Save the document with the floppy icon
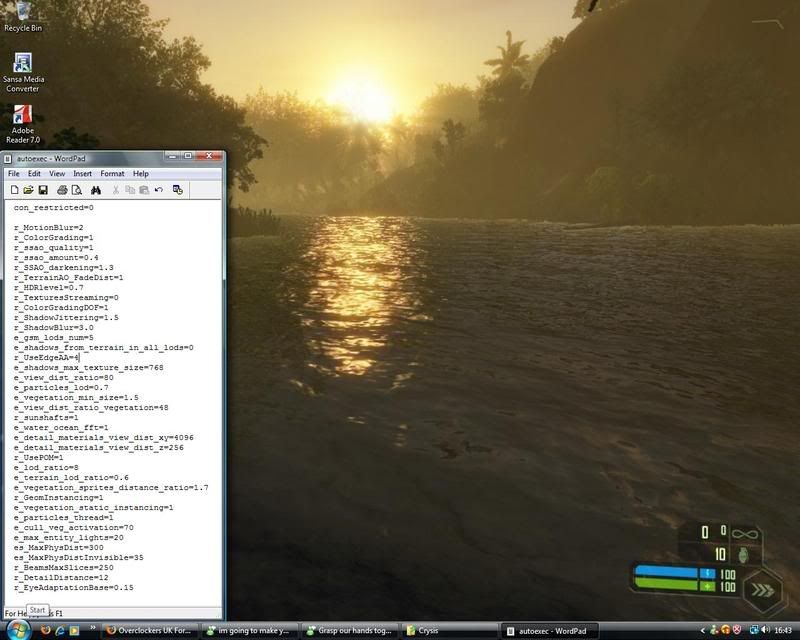Viewport: 800px width, 640px height. click(x=43, y=190)
